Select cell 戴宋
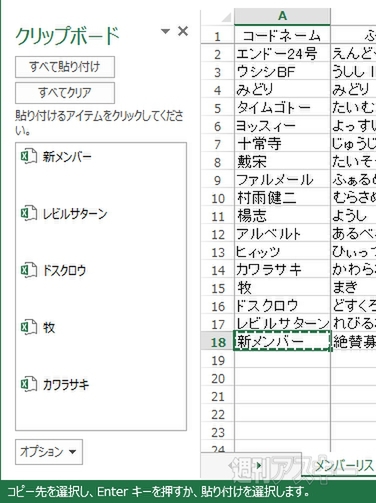Screen dimensions: 376x503 (x=282, y=162)
